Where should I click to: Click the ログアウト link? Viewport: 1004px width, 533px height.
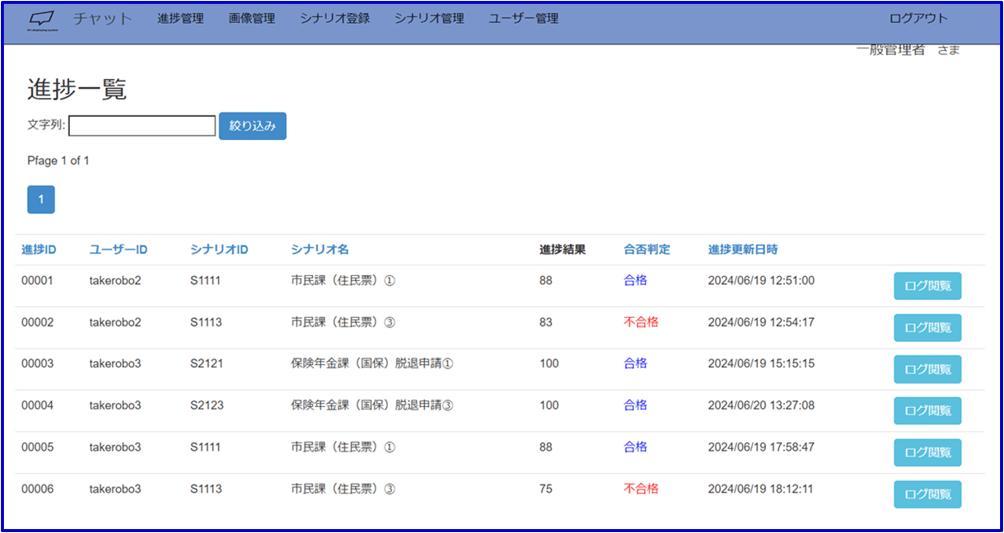pos(918,19)
